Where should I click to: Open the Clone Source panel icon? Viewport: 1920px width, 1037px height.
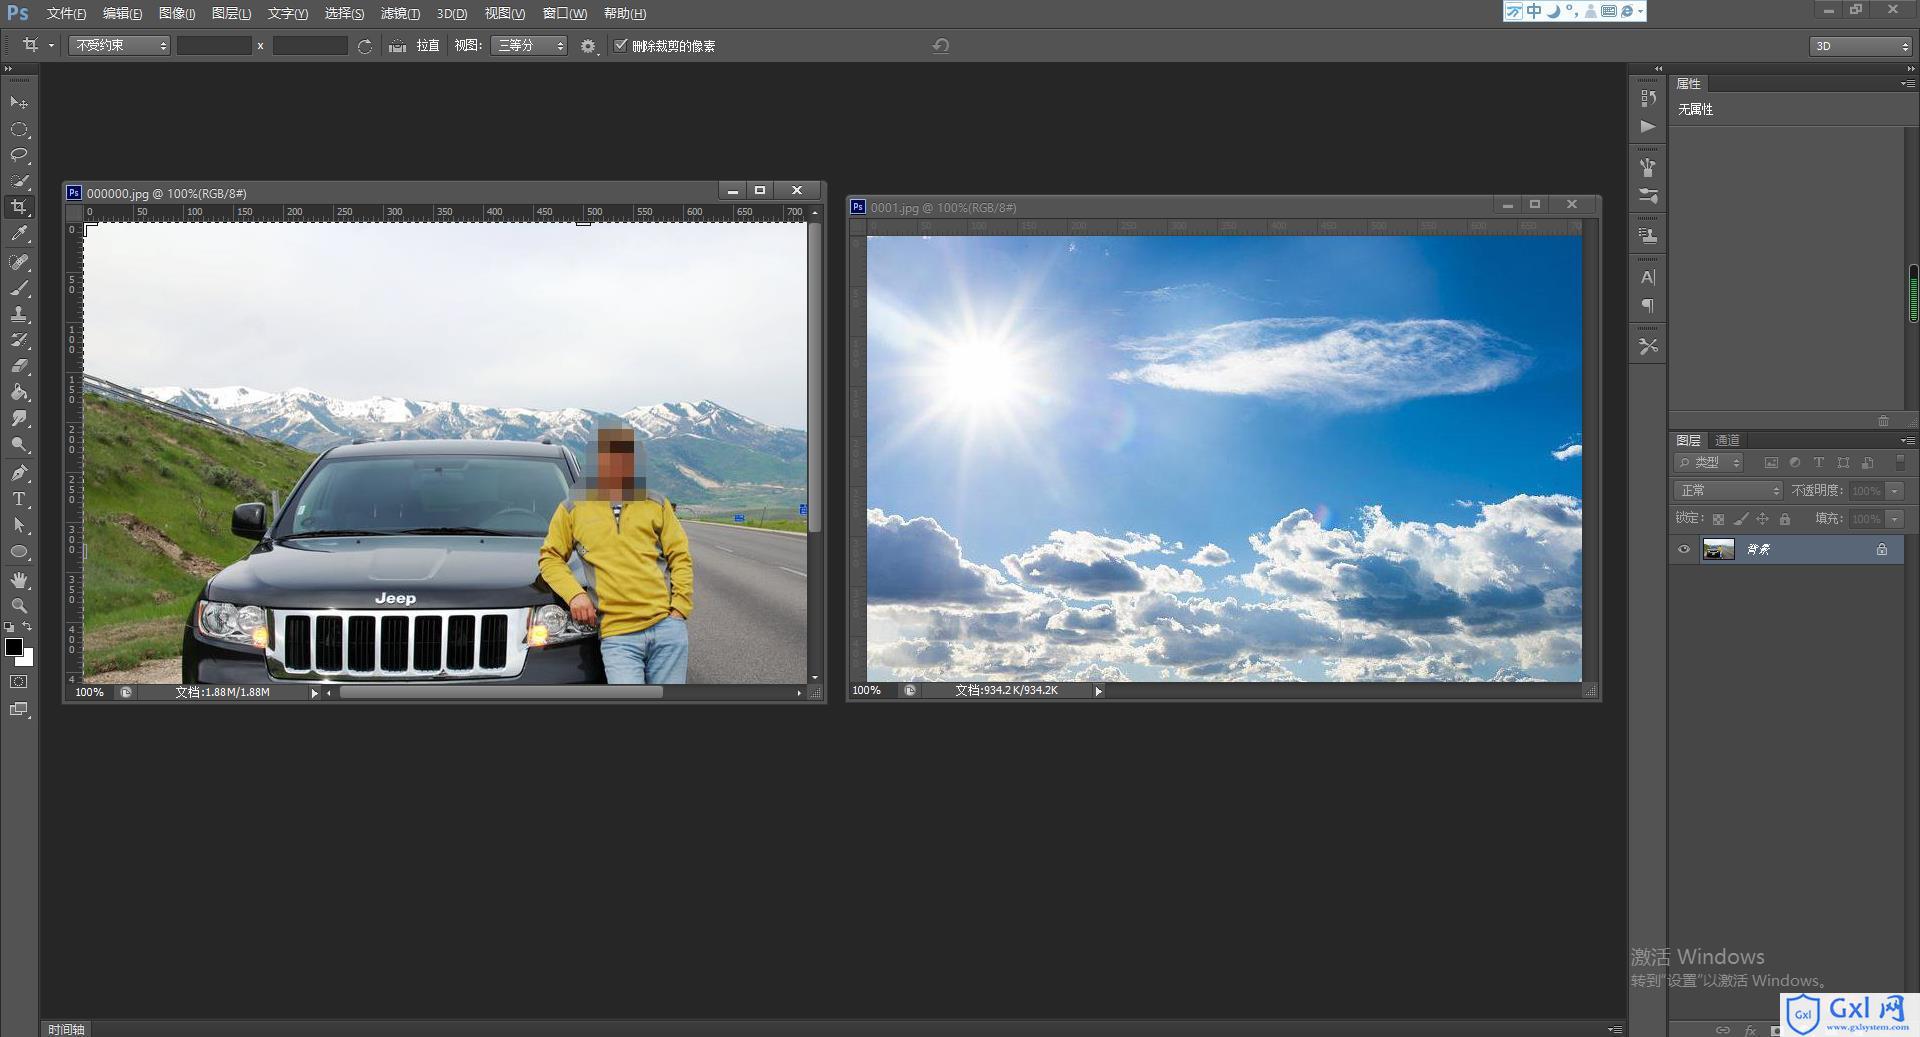click(x=1648, y=236)
